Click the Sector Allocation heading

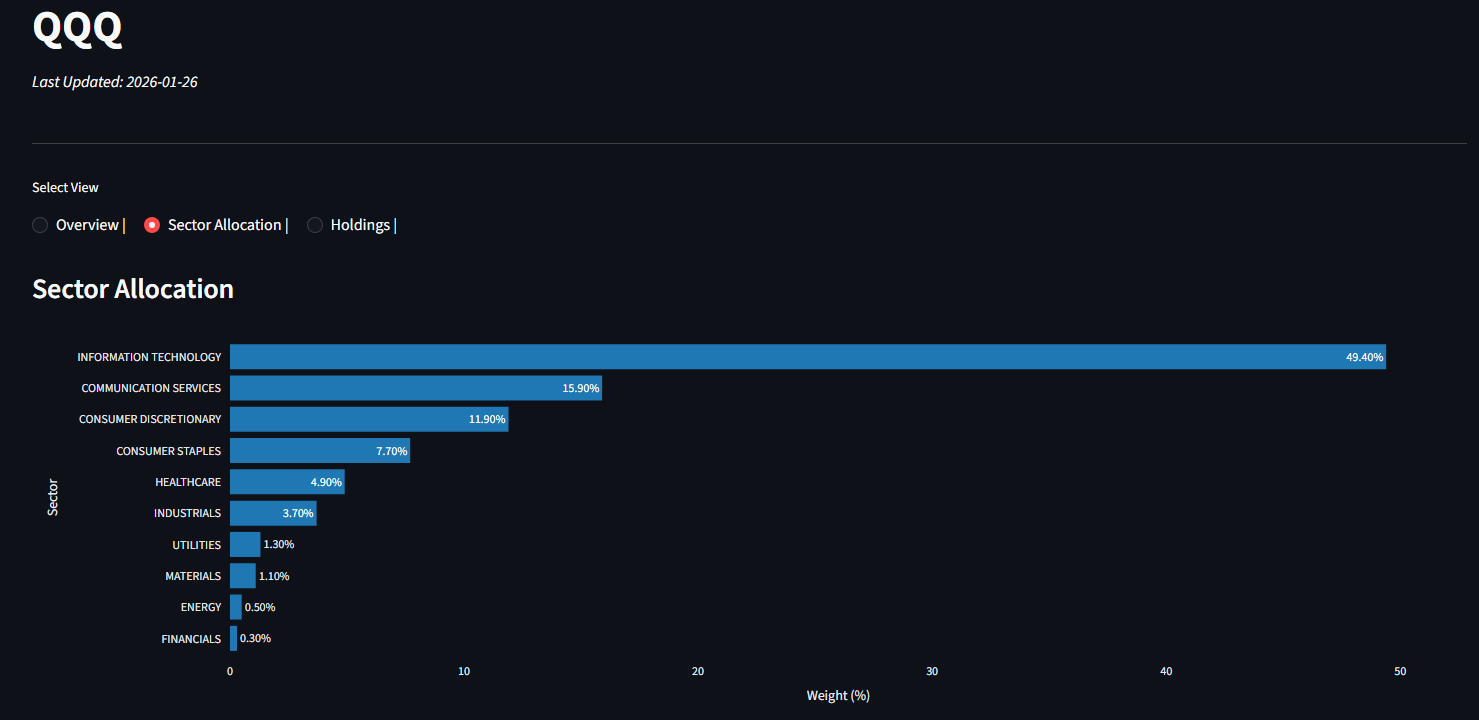(x=133, y=289)
